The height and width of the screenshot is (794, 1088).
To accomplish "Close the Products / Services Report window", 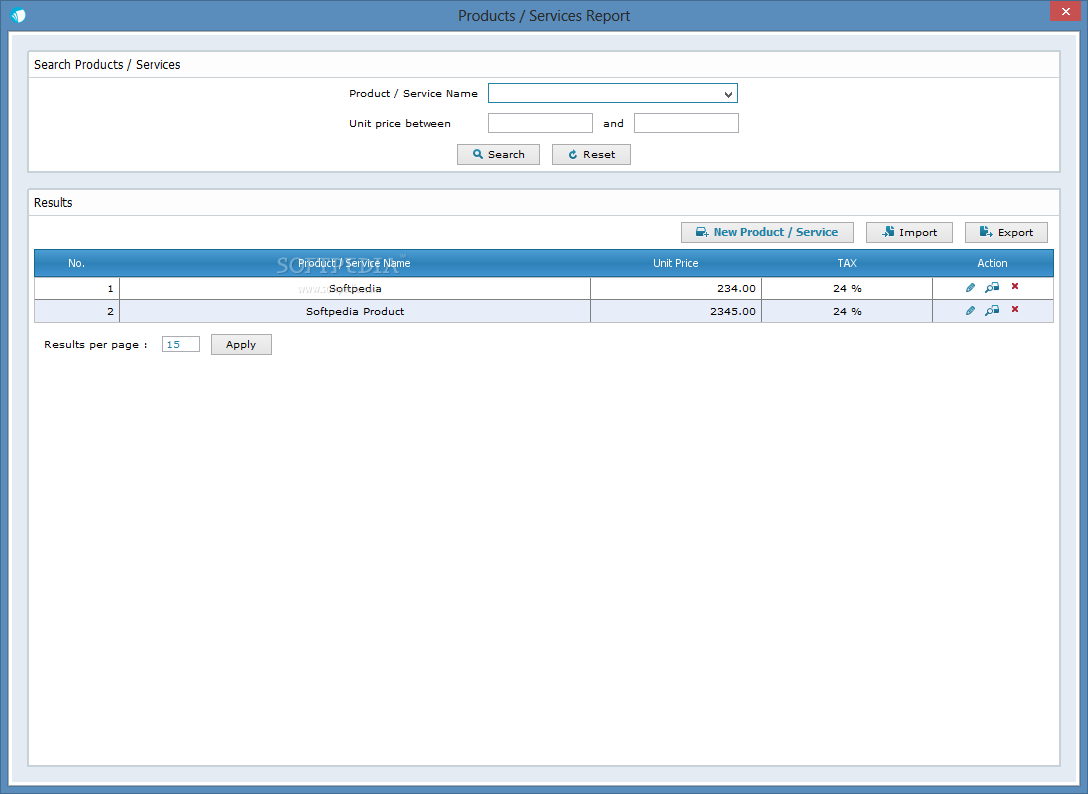I will (x=1065, y=11).
